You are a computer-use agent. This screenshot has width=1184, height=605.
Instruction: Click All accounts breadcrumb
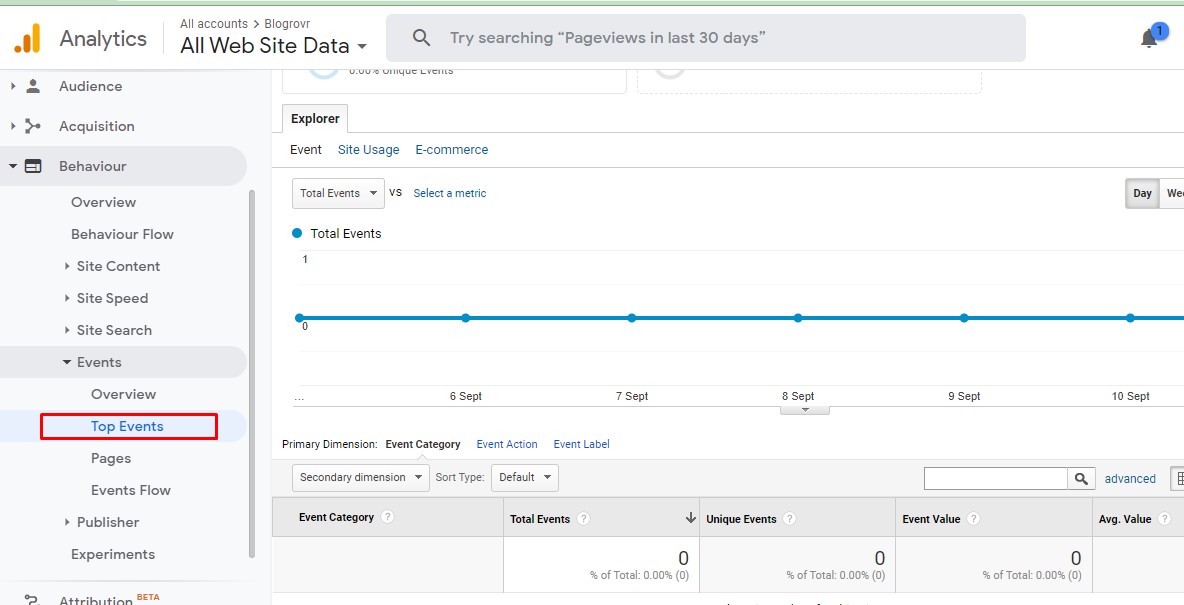tap(214, 23)
